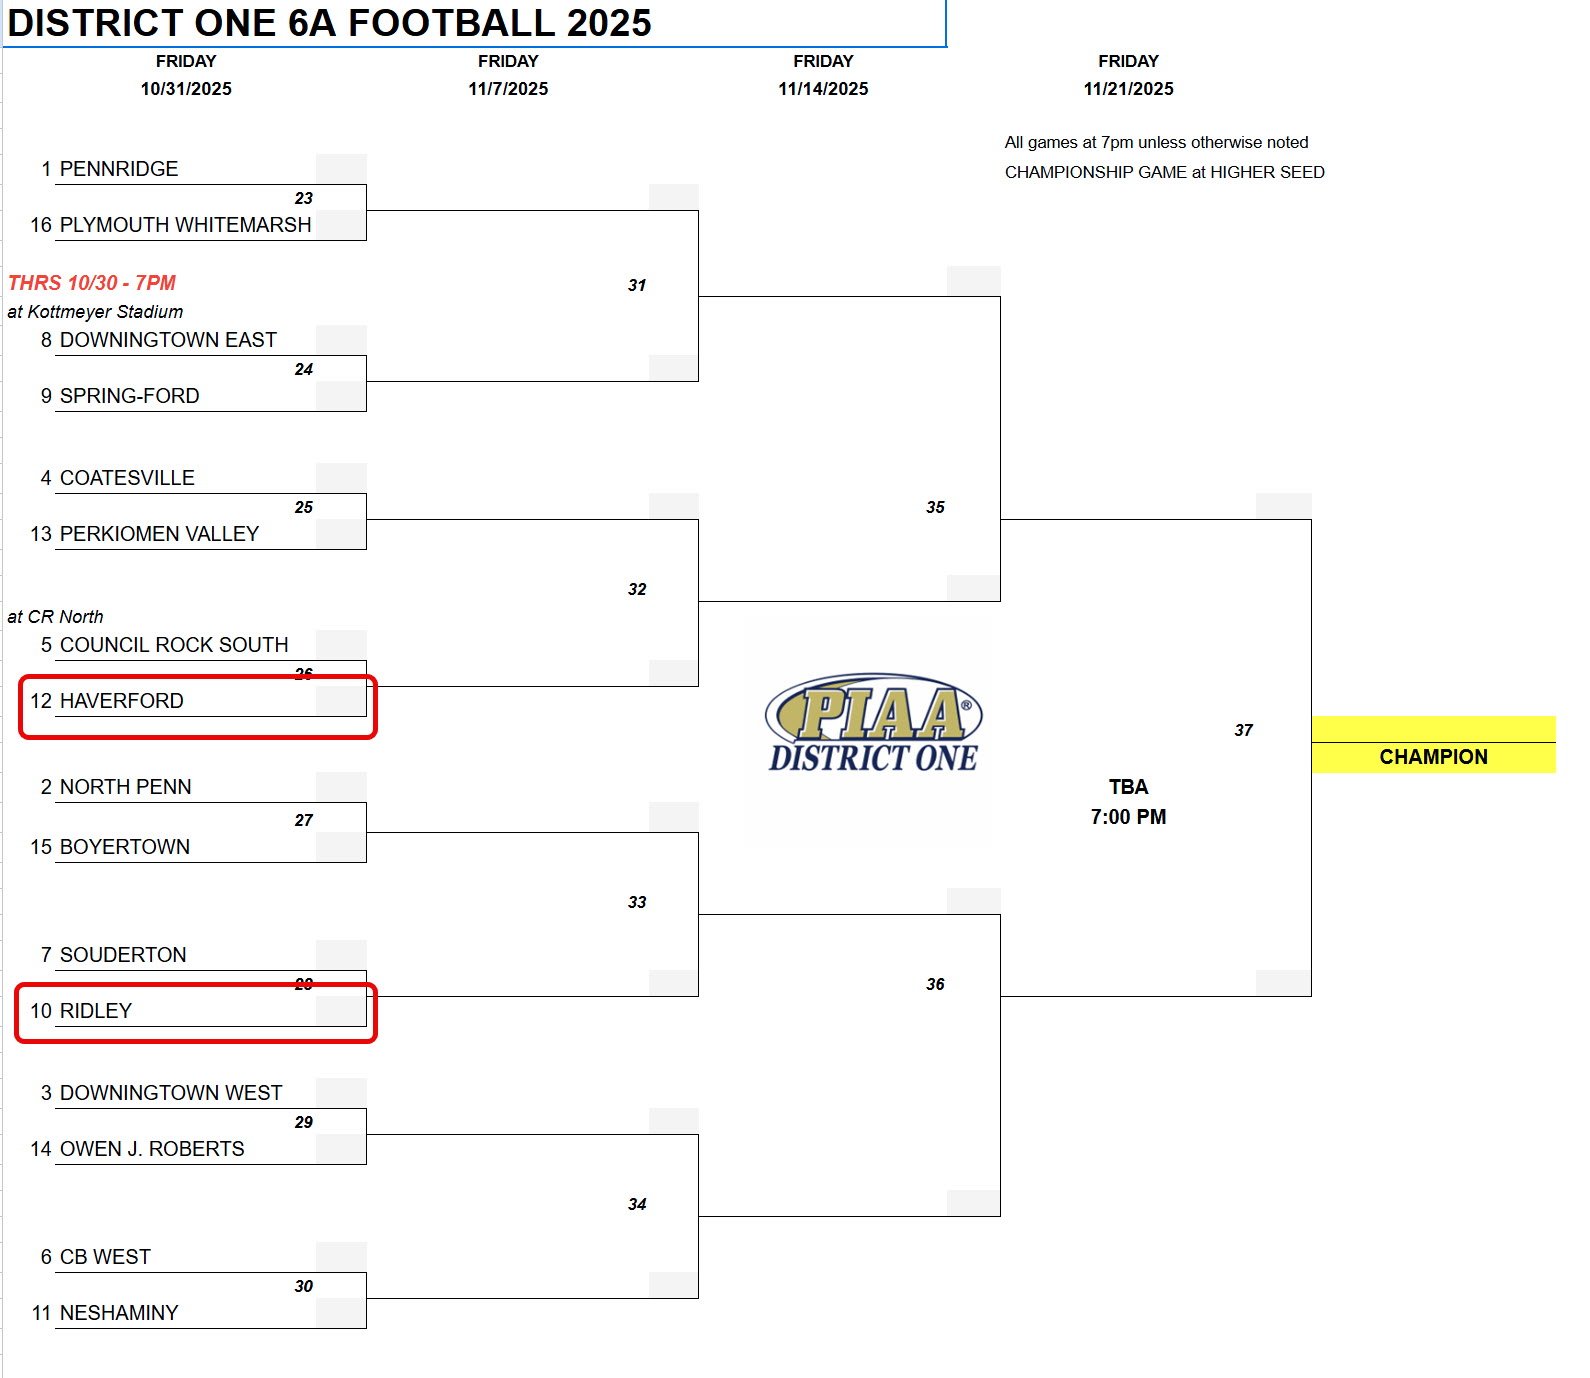
Task: Click the District One 6A Football title
Action: [330, 23]
